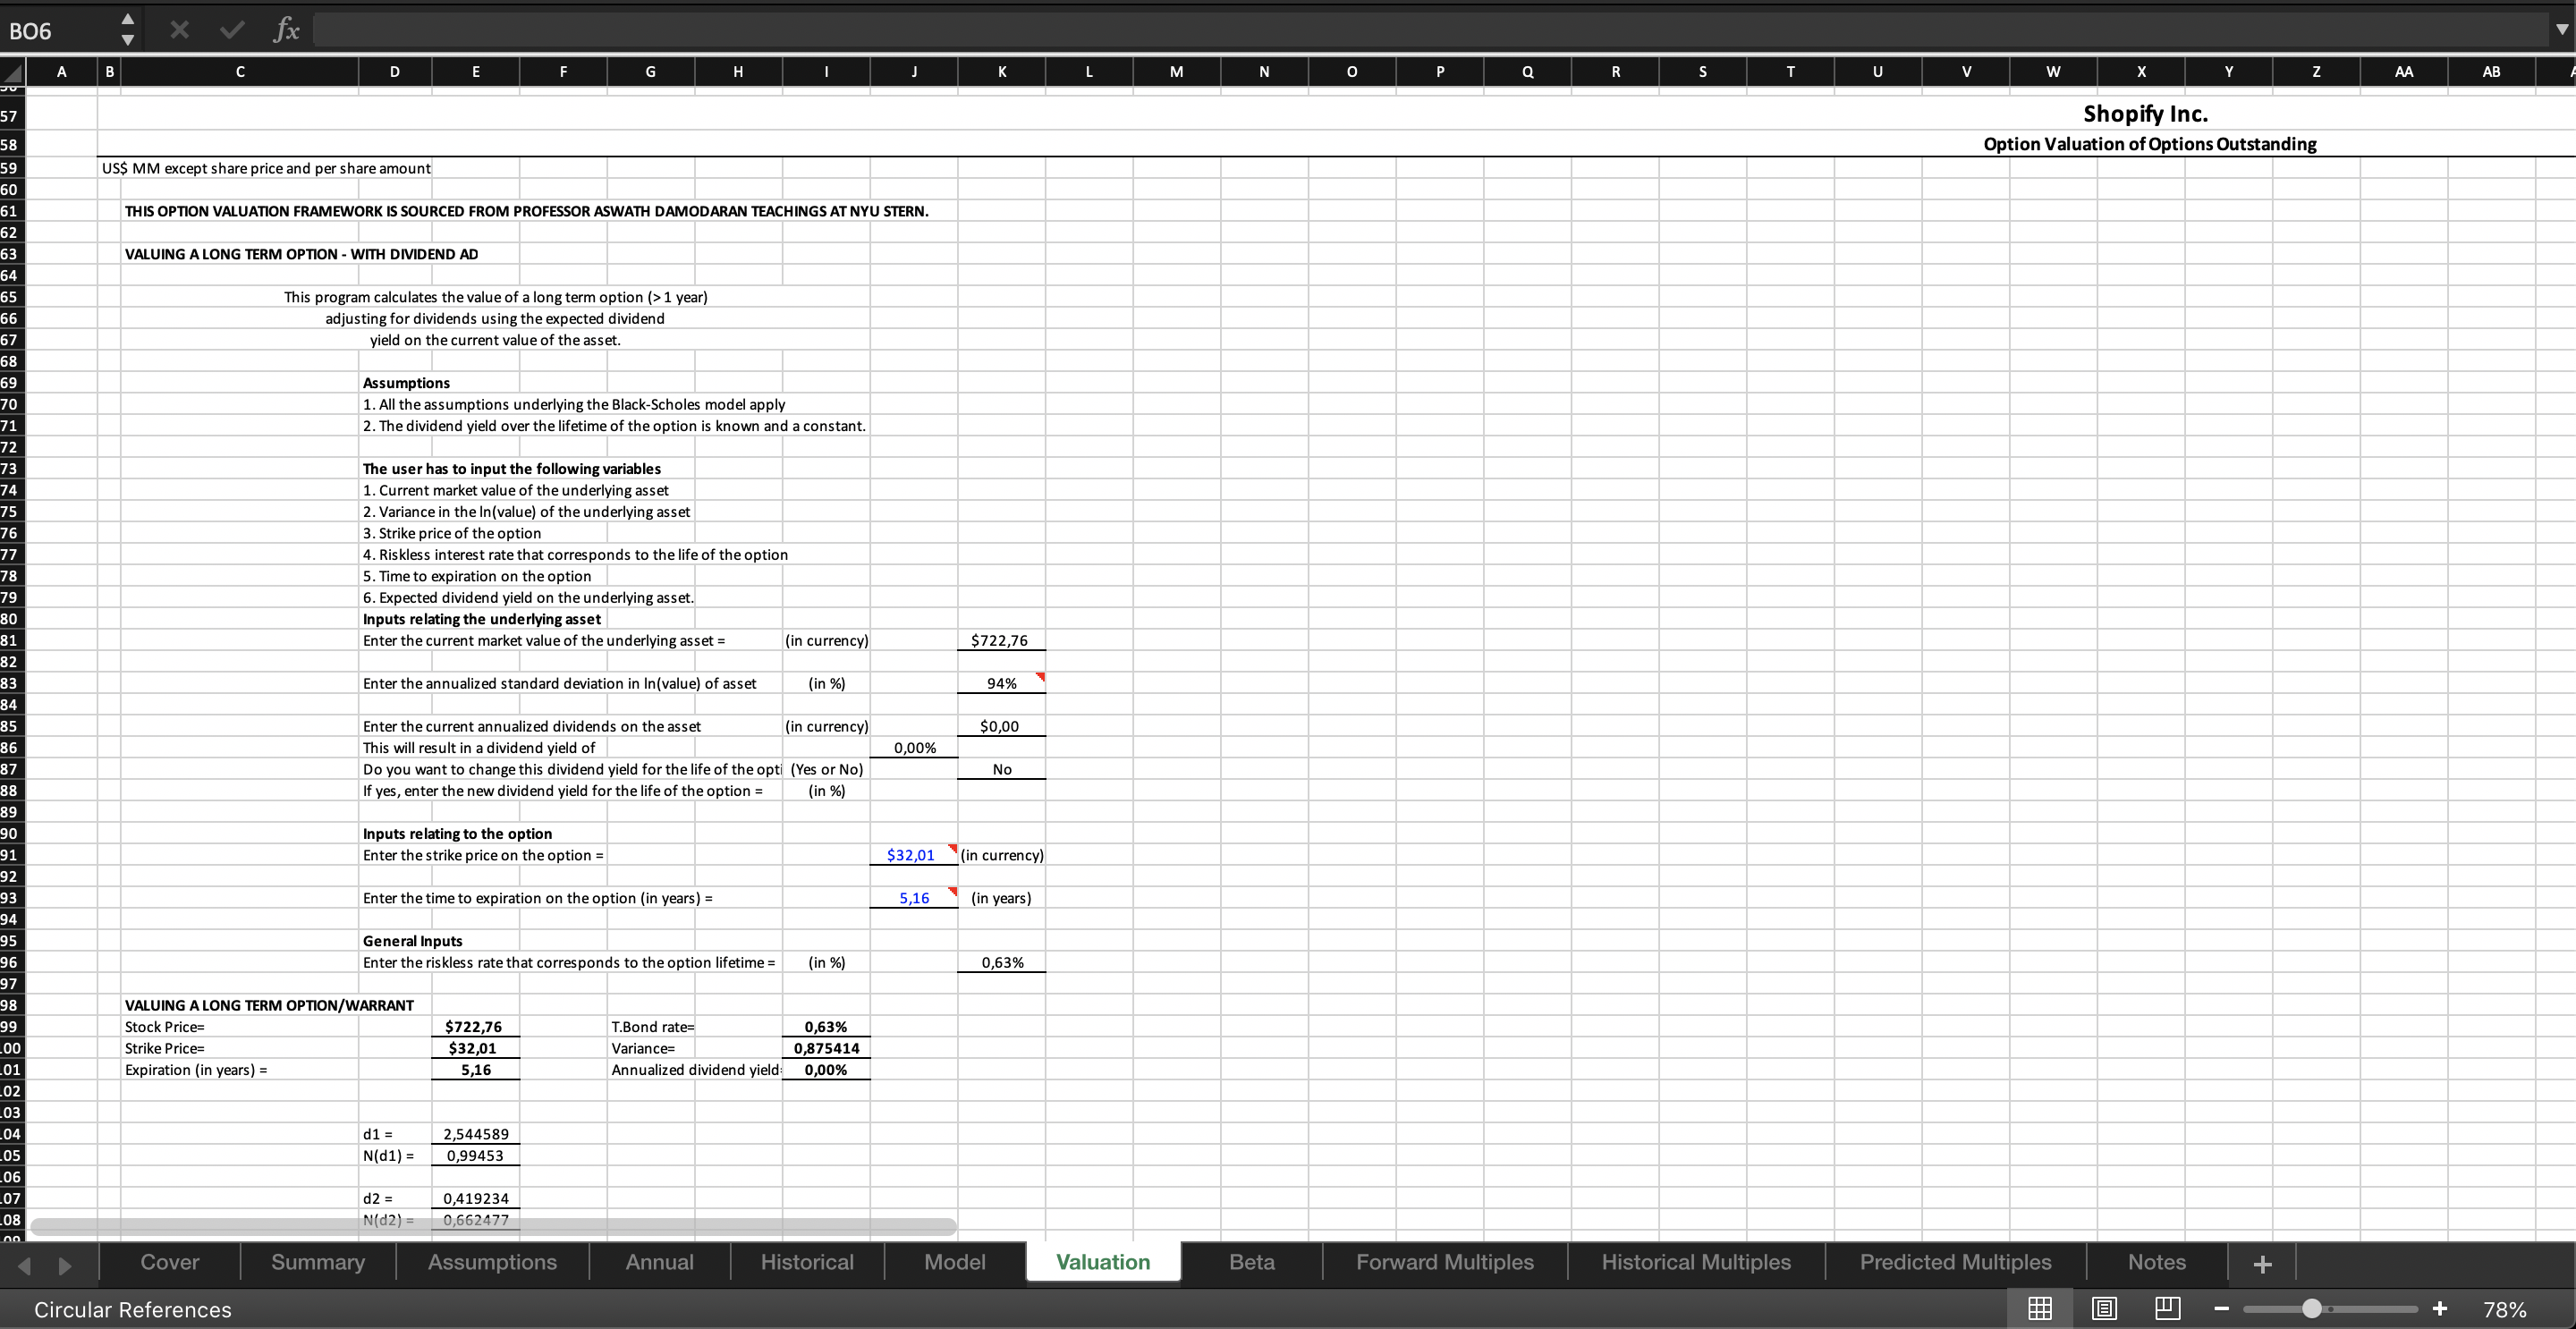Image resolution: width=2576 pixels, height=1329 pixels.
Task: Click inside the formula bar field
Action: tap(1430, 31)
